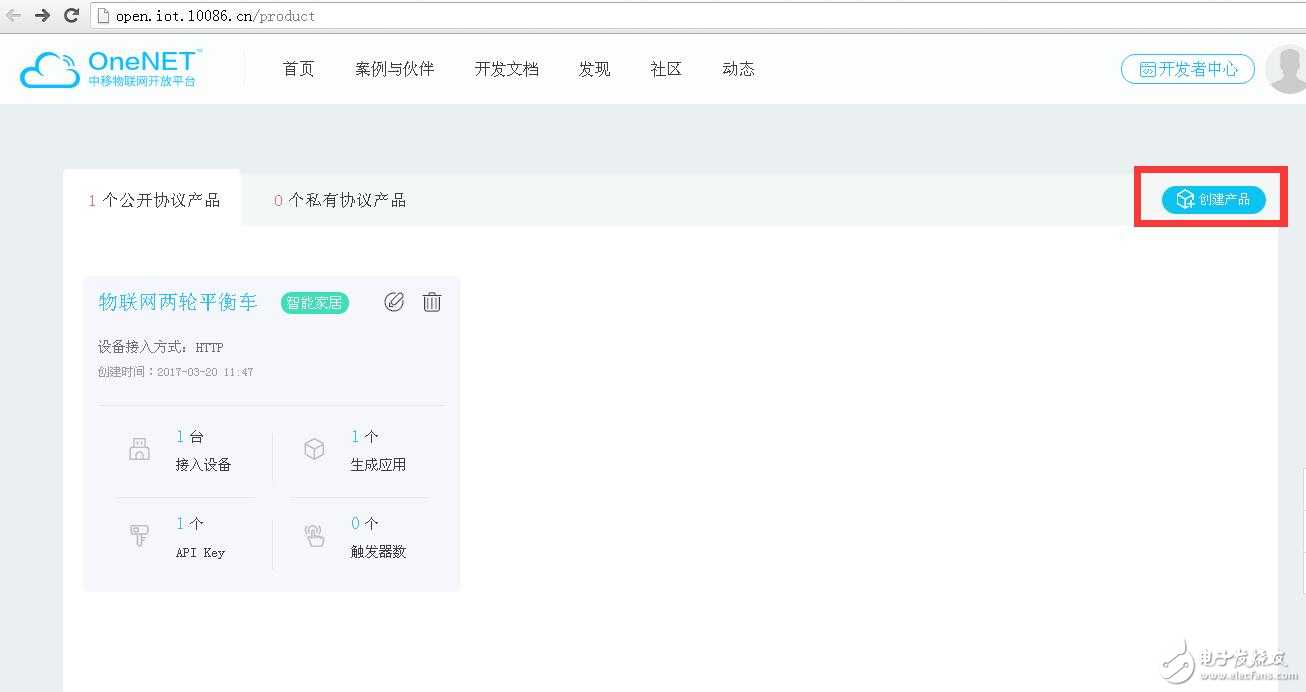Click the 接入设备 label
The height and width of the screenshot is (692, 1306).
(x=203, y=465)
